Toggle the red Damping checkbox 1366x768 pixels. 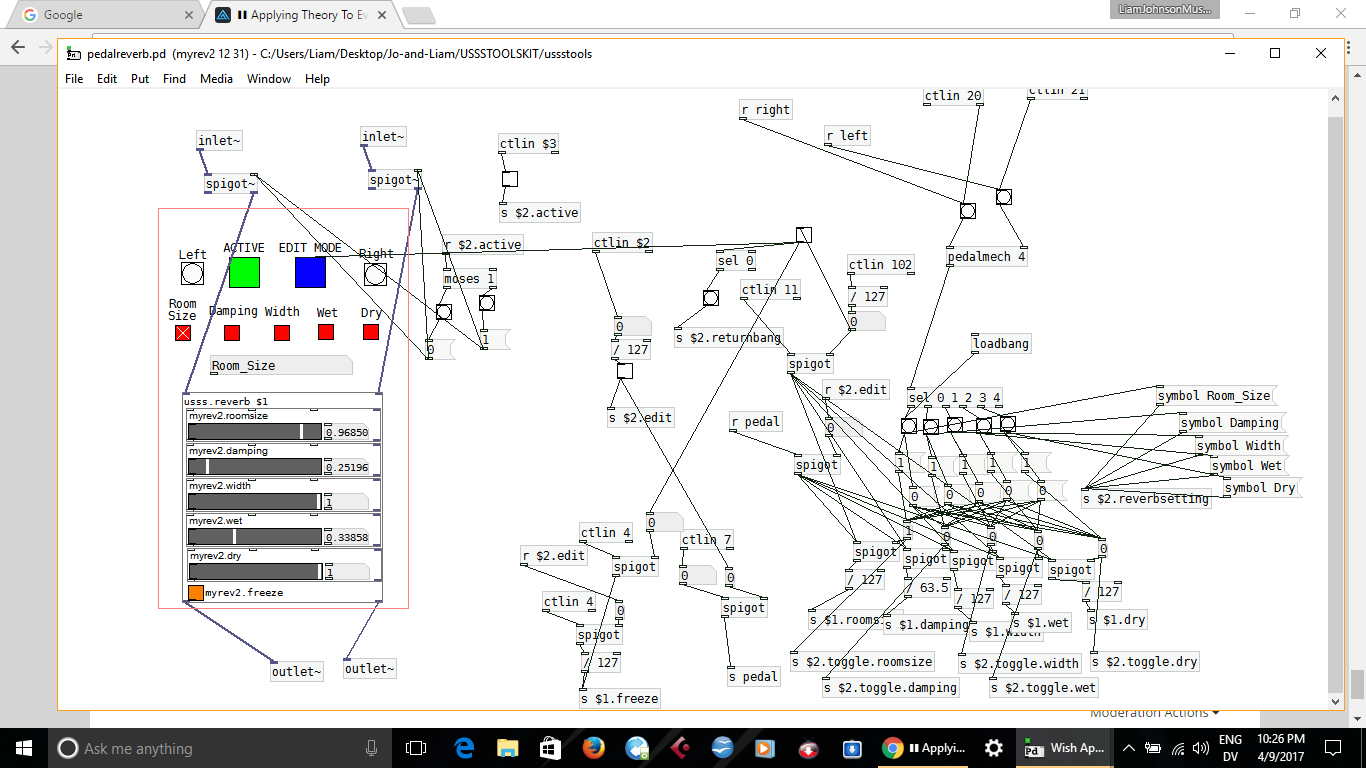point(232,333)
